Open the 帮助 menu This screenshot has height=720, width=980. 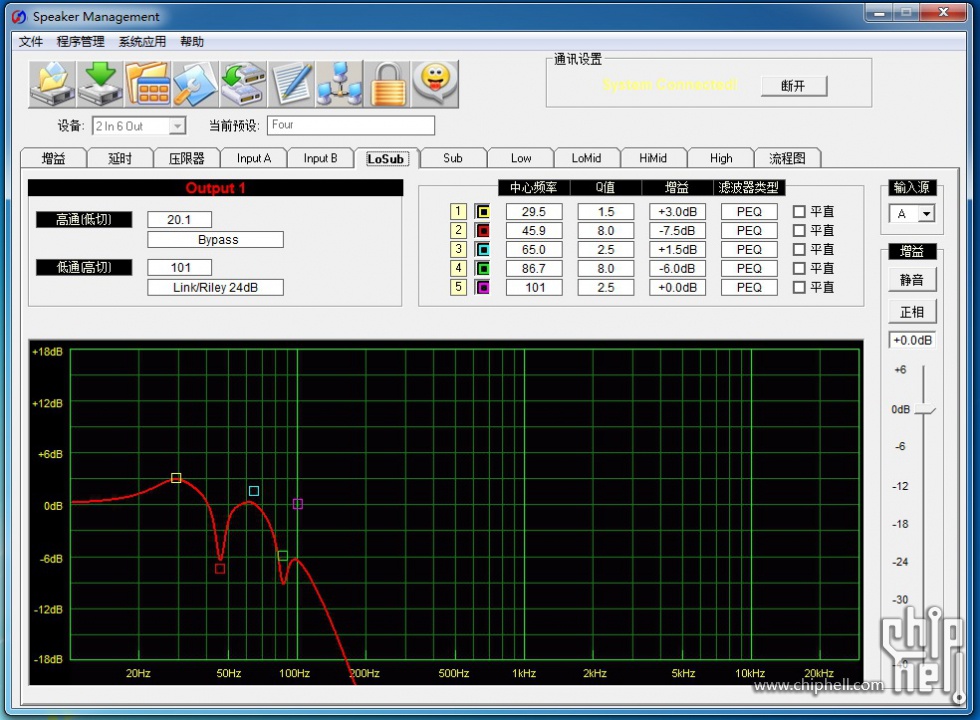192,42
